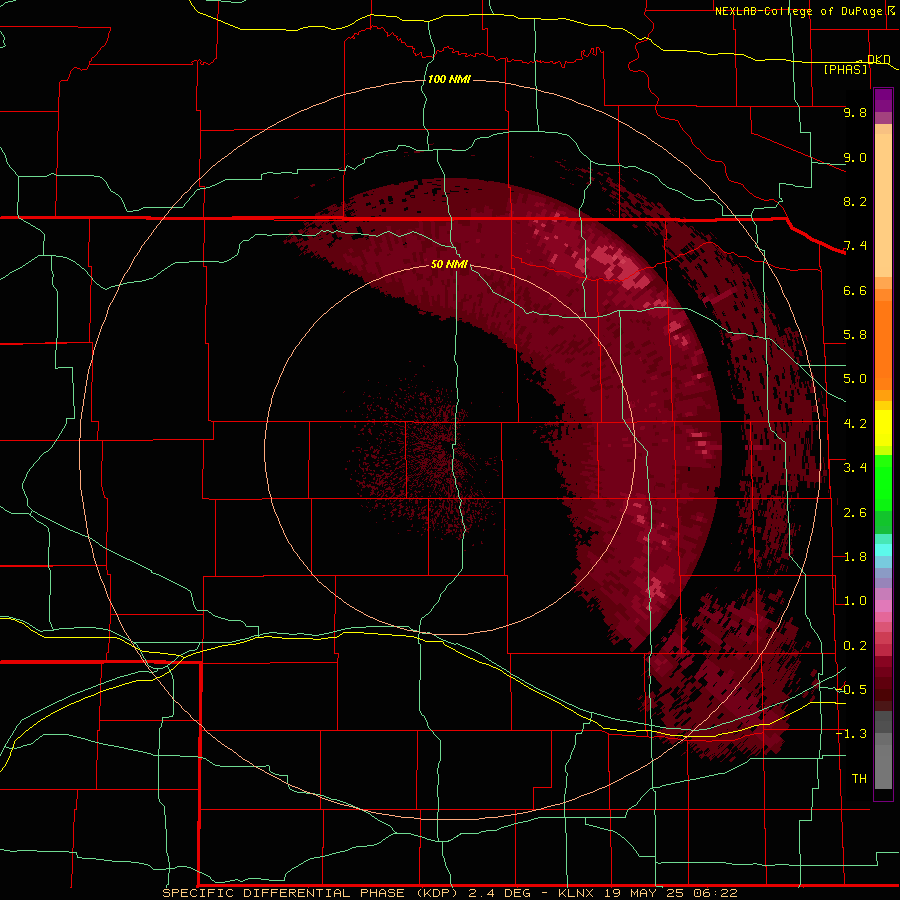
Task: Click the NEXLAB-College of DuPage watermark text
Action: (x=798, y=11)
